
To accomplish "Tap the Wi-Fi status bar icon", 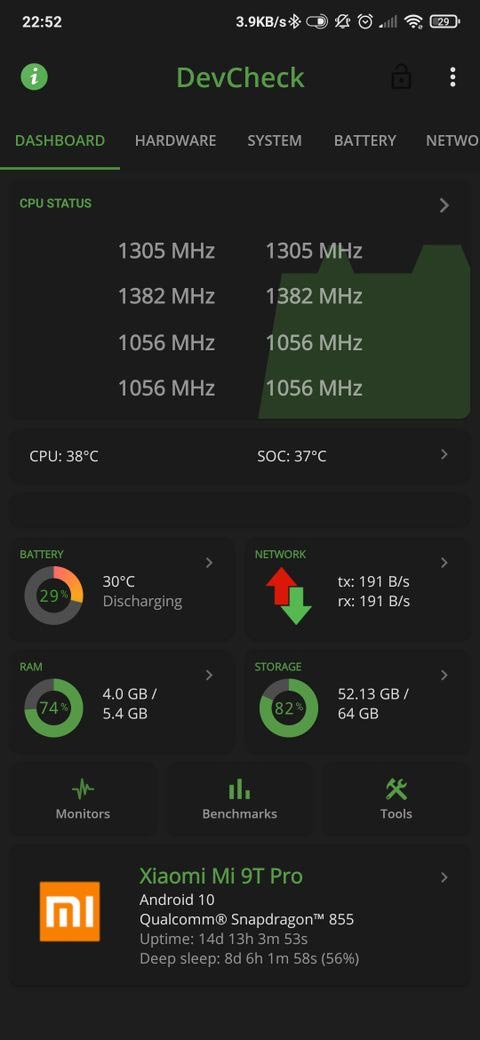I will coord(414,22).
